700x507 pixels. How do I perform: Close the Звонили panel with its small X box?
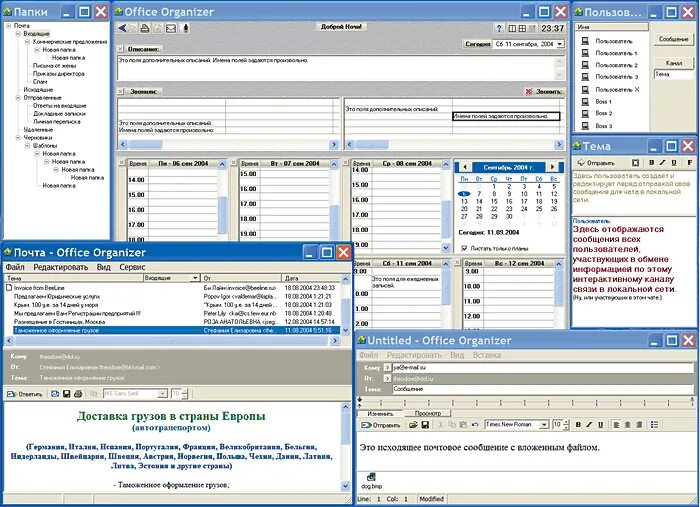click(x=121, y=91)
